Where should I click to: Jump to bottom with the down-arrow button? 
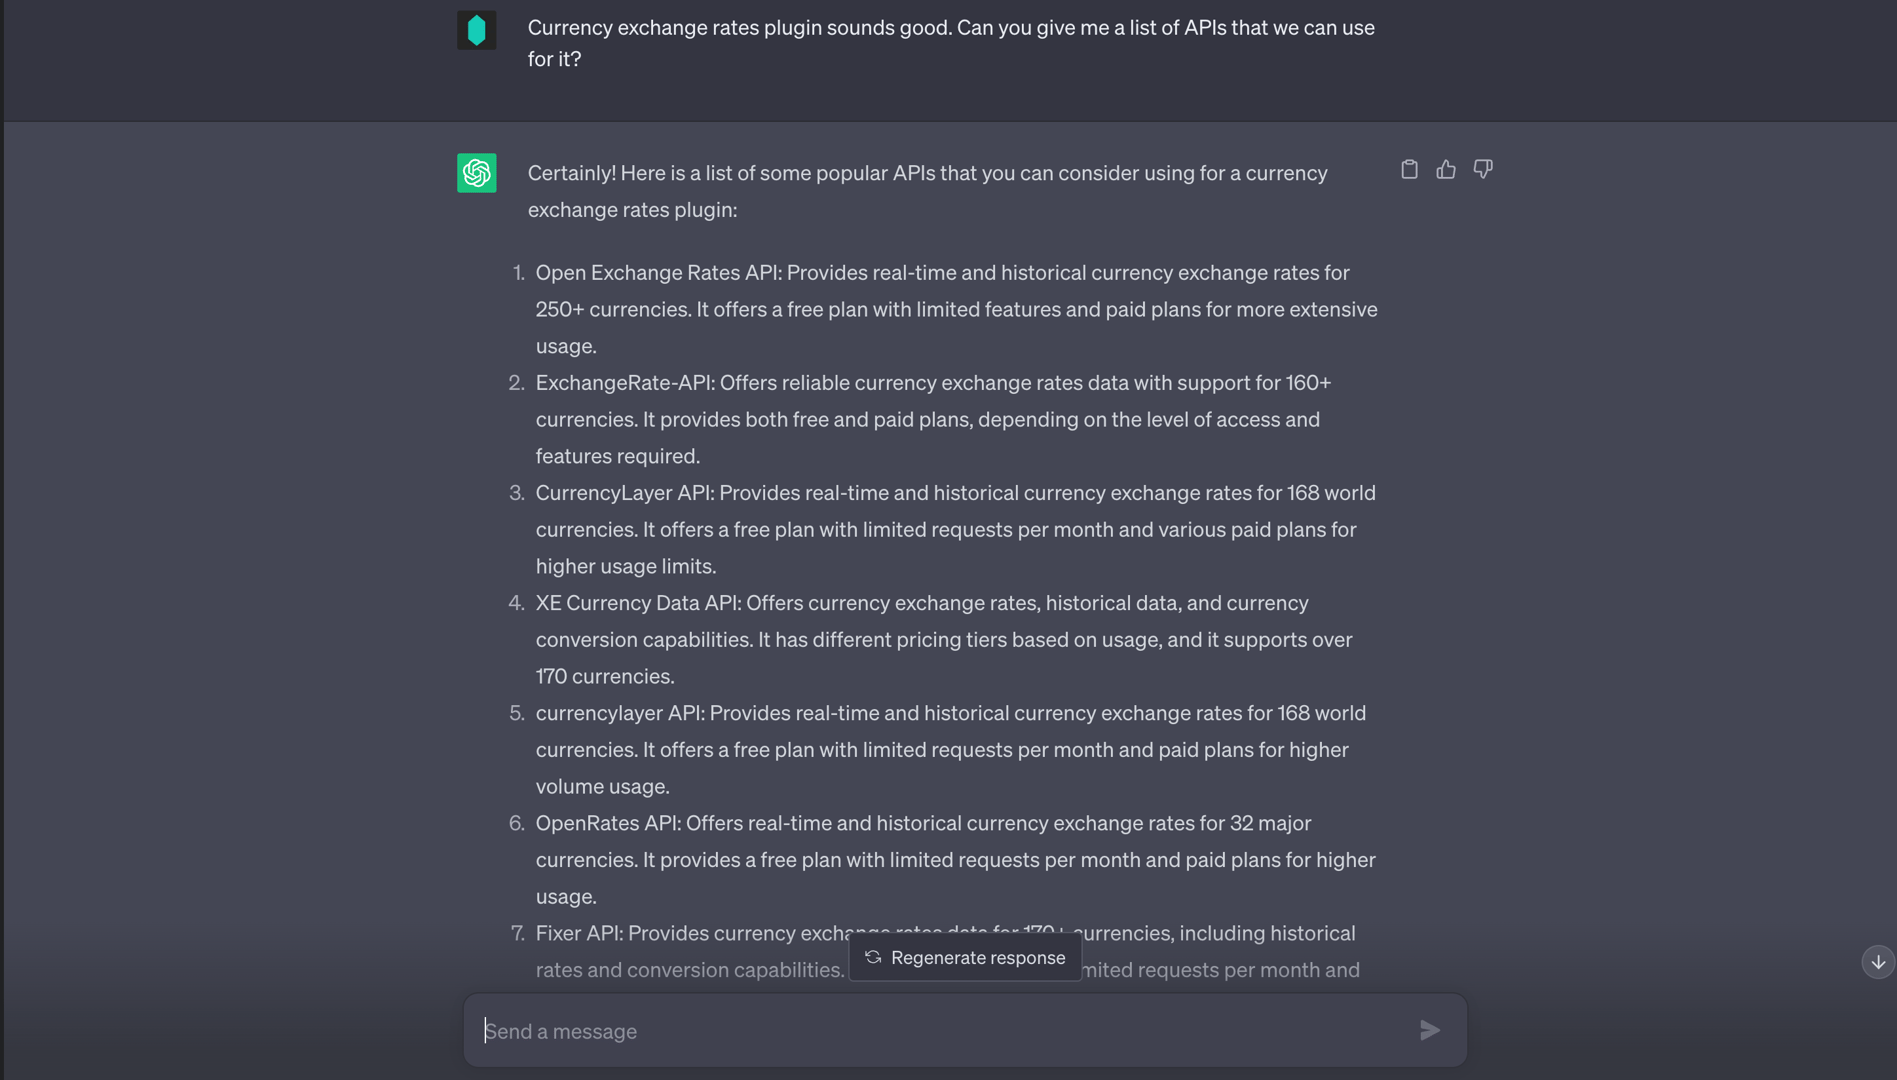(1877, 962)
